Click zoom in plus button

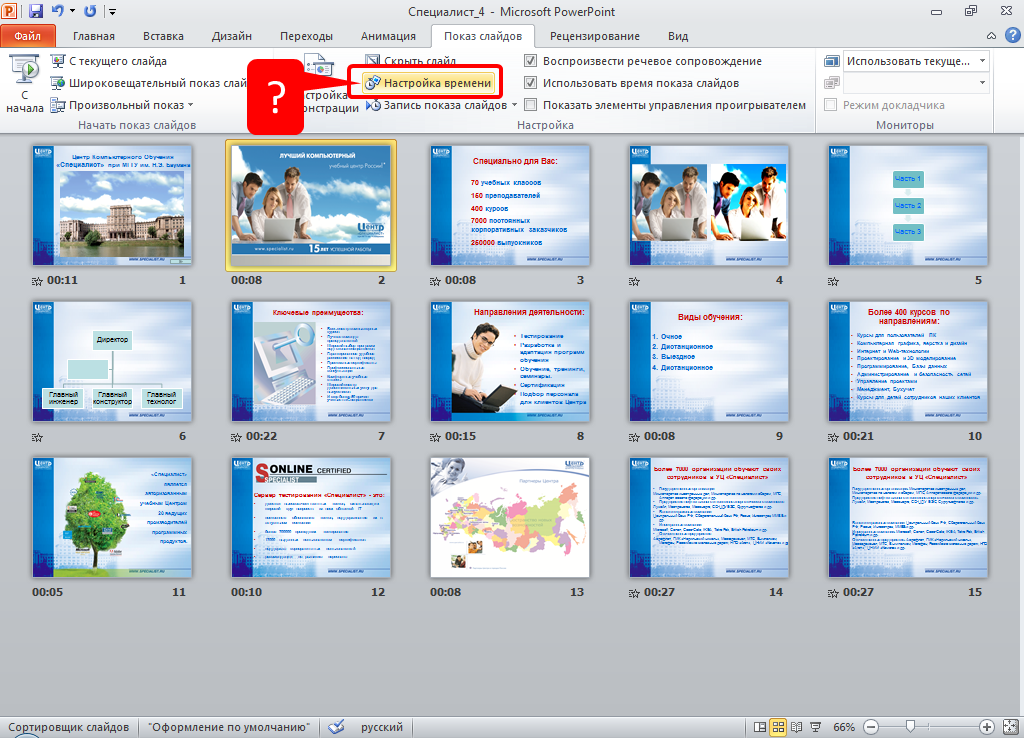coord(986,727)
